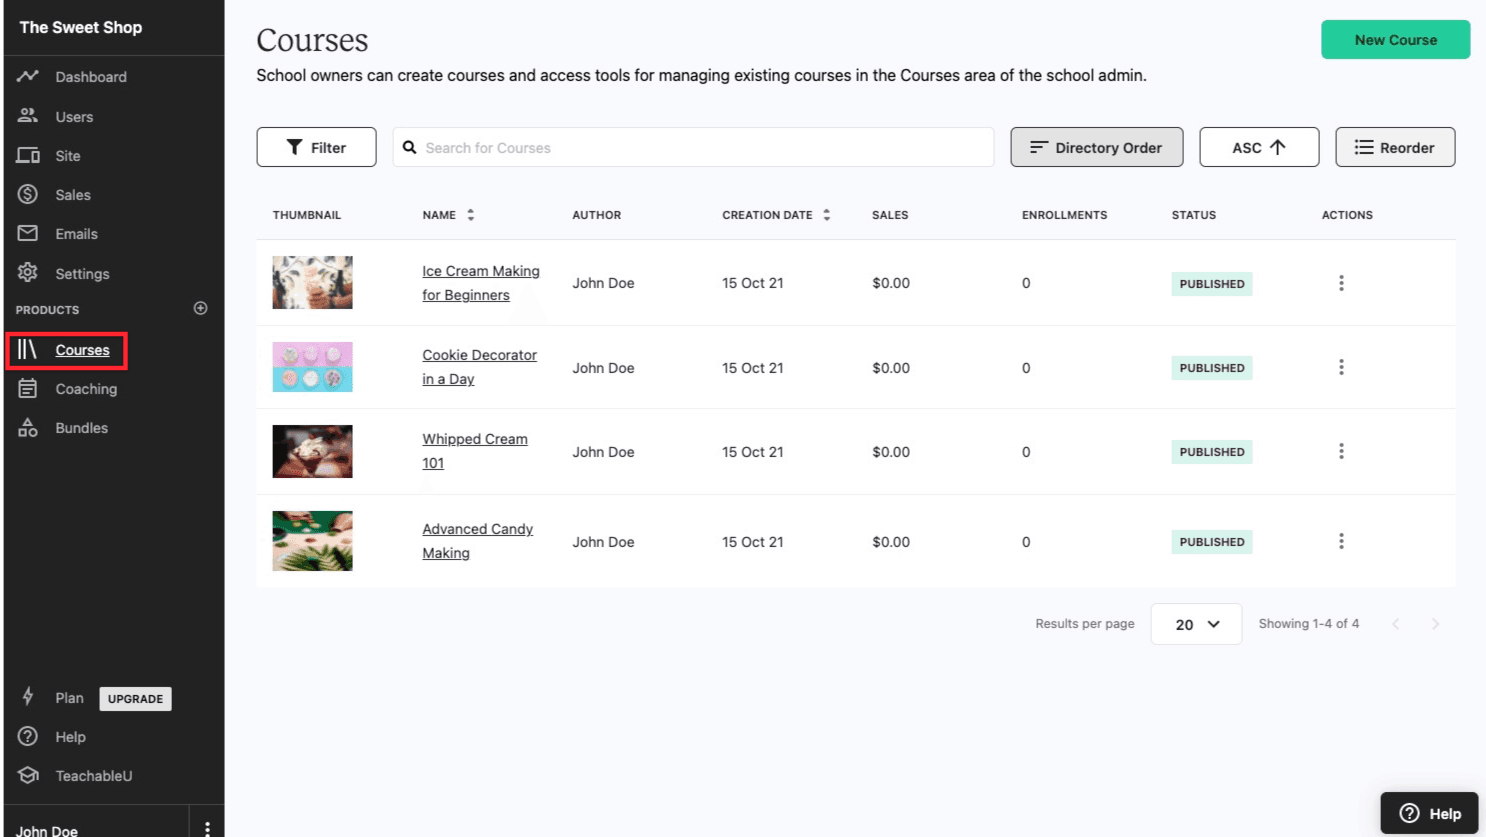The image size is (1486, 837).
Task: Expand the Results per page dropdown
Action: click(1196, 623)
